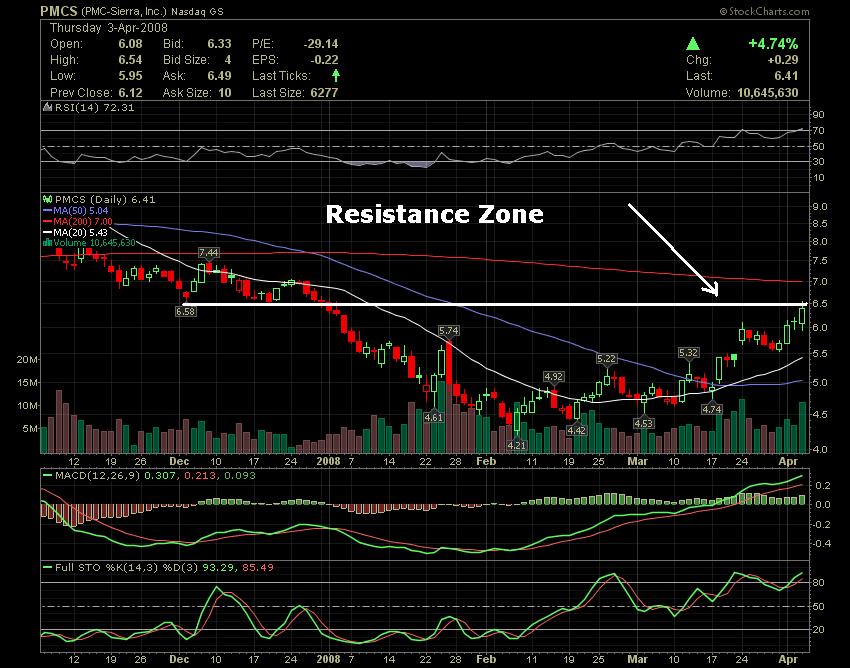Click the MA(20) 5.43 legend entry
Viewport: 850px width, 668px height.
(80, 232)
